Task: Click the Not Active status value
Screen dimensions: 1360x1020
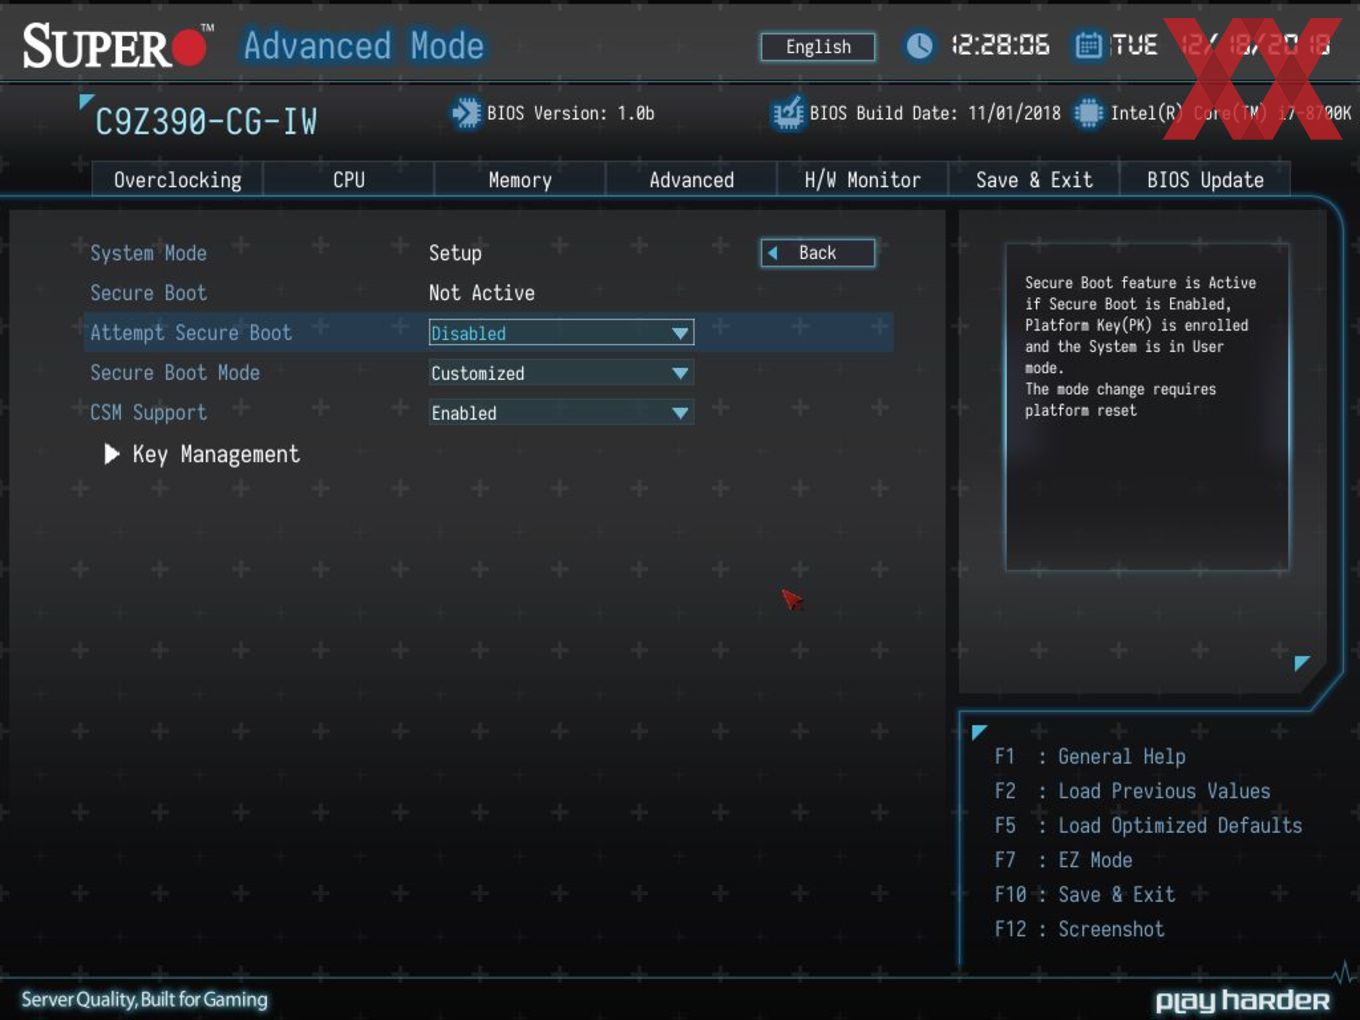Action: coord(482,293)
